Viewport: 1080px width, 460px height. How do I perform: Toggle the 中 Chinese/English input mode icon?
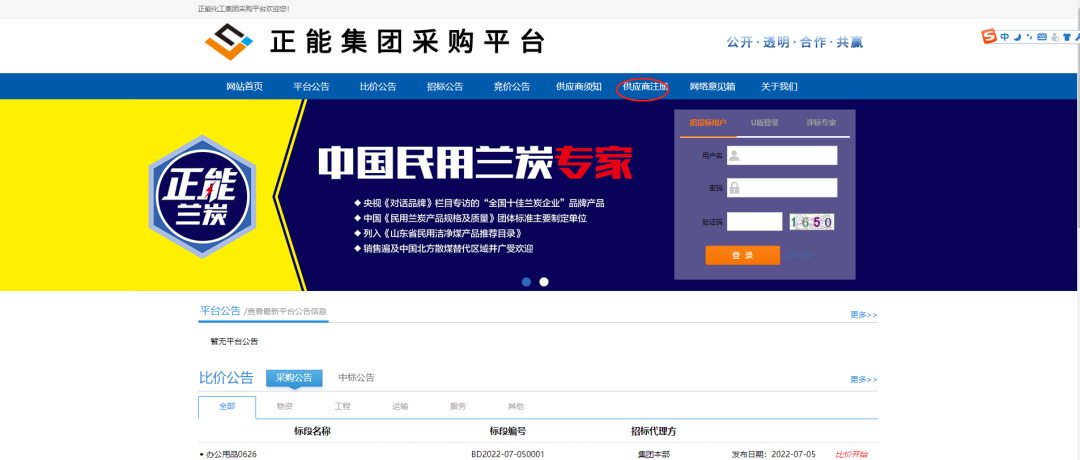pos(1005,36)
